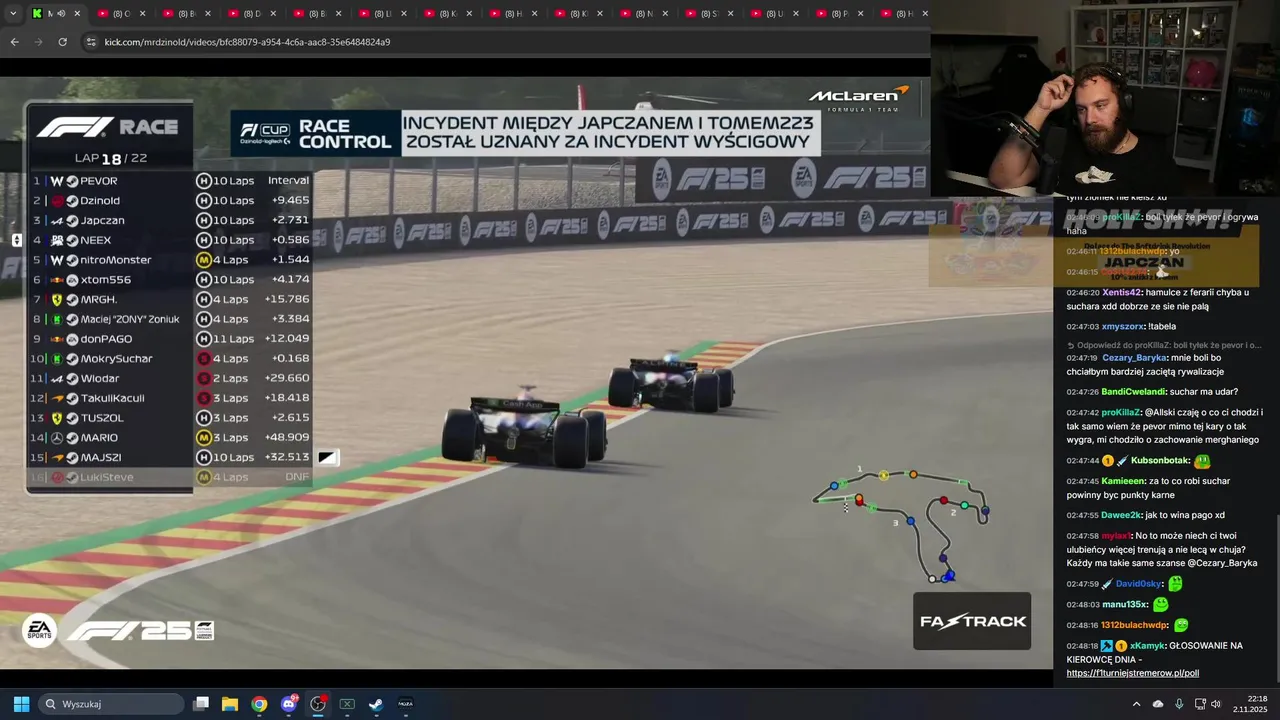Click the "!tabela" message from xmyszorx

[x=1163, y=327]
